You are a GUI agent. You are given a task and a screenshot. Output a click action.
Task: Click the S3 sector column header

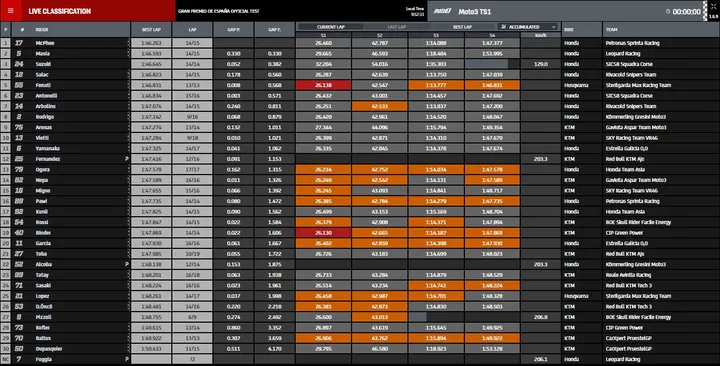(x=436, y=35)
